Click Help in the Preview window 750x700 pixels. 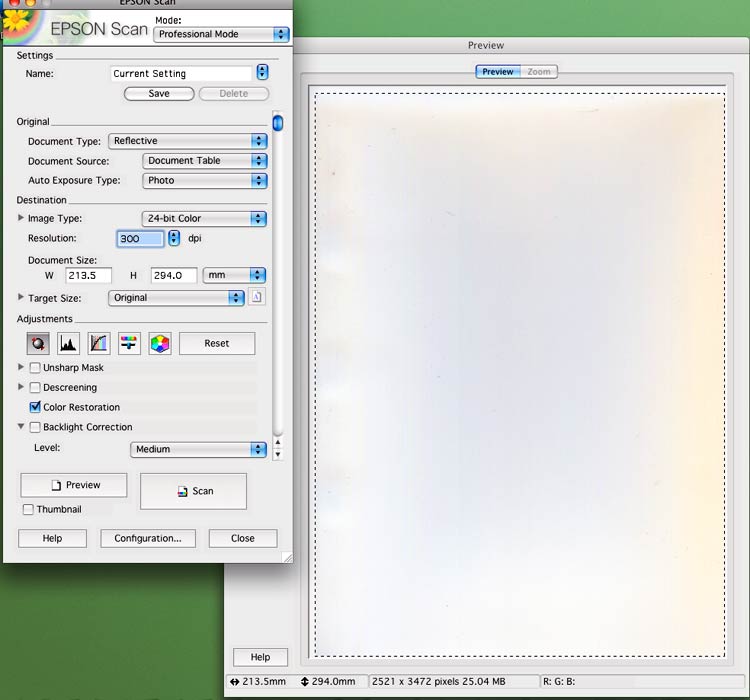tap(260, 657)
